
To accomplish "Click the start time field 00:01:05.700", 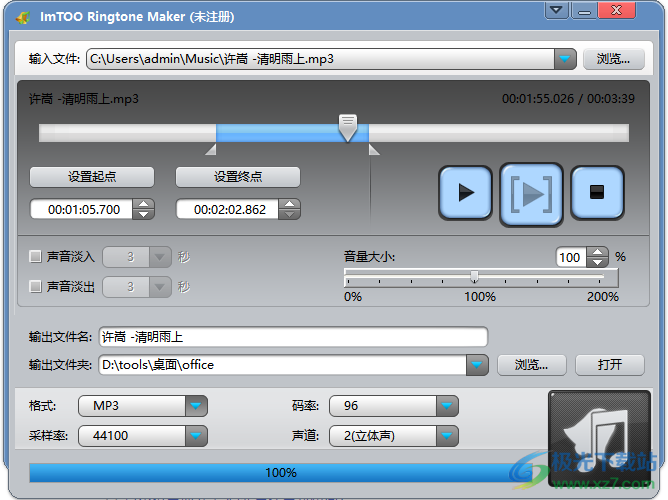I will (82, 209).
